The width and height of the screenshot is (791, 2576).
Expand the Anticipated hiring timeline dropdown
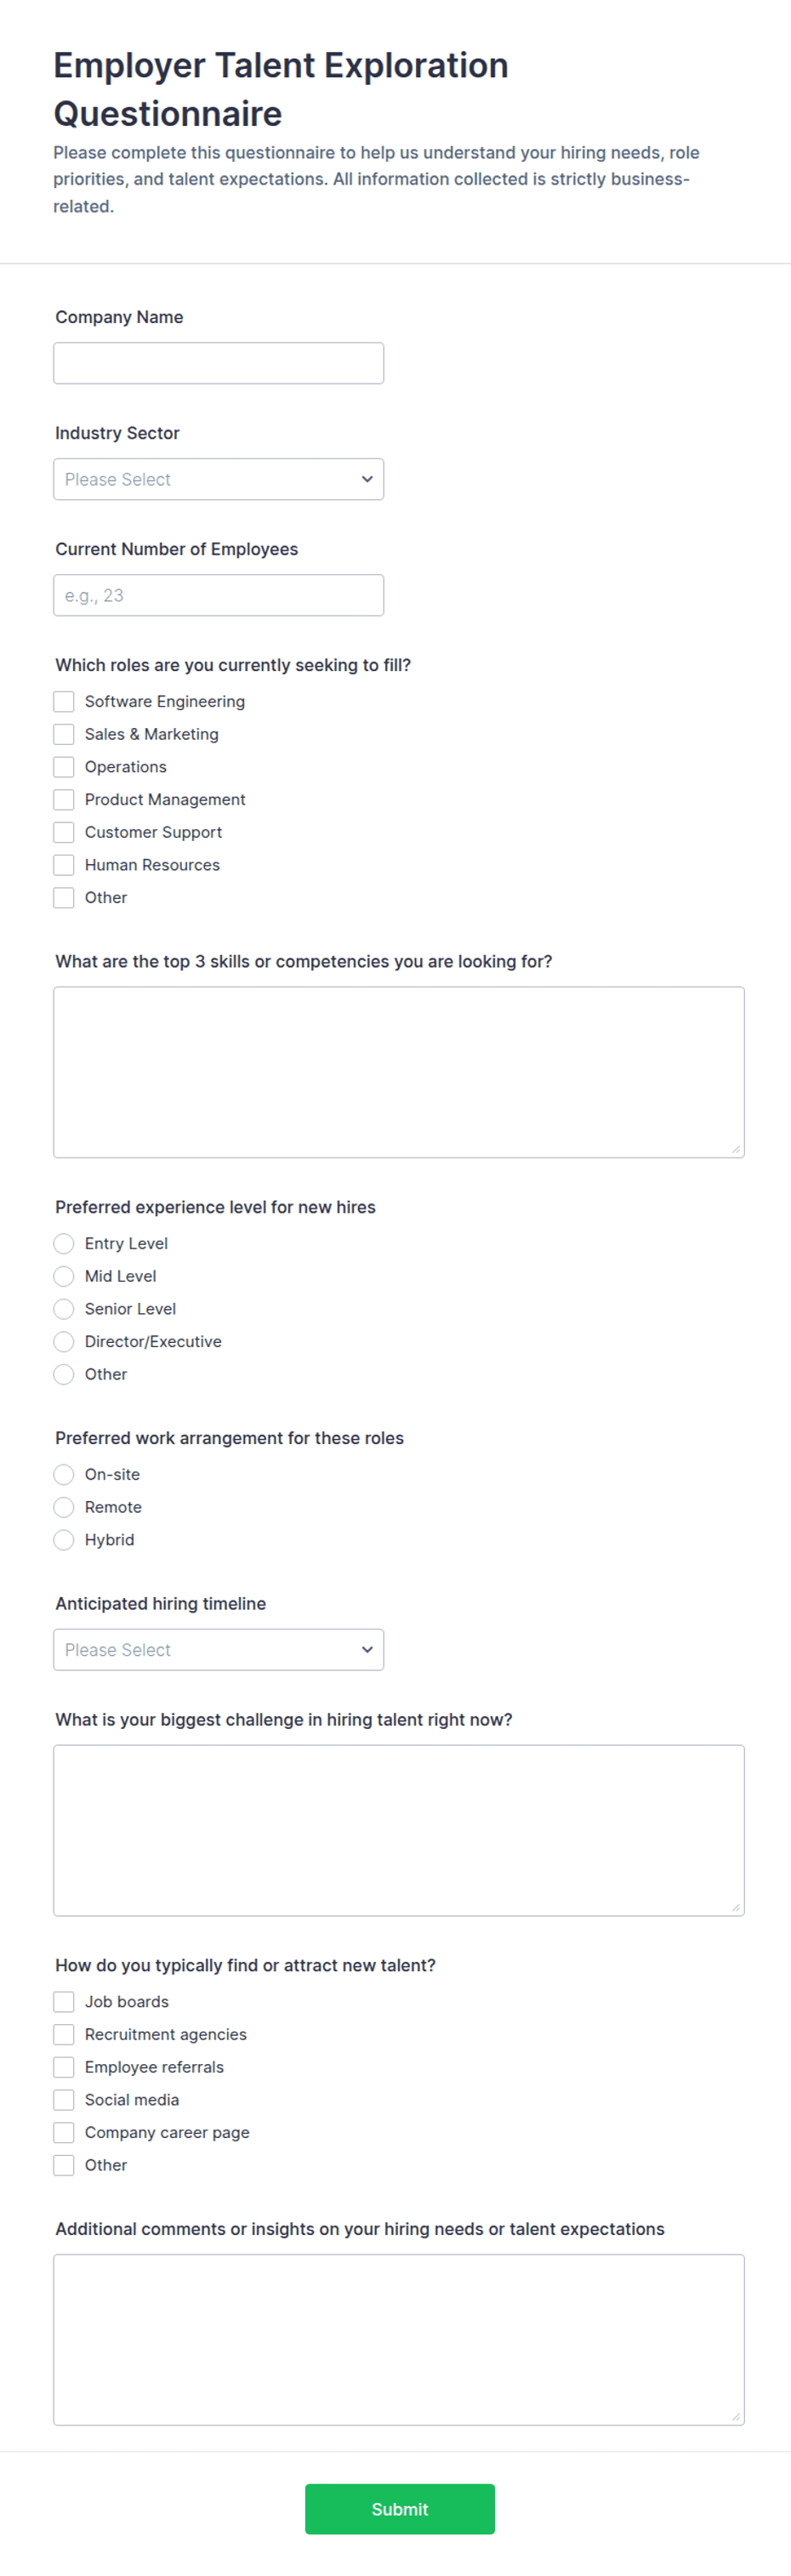218,1650
